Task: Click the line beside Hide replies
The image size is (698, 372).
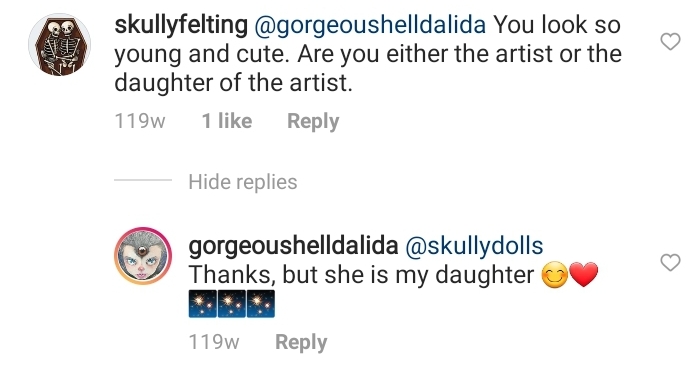Action: click(x=142, y=180)
